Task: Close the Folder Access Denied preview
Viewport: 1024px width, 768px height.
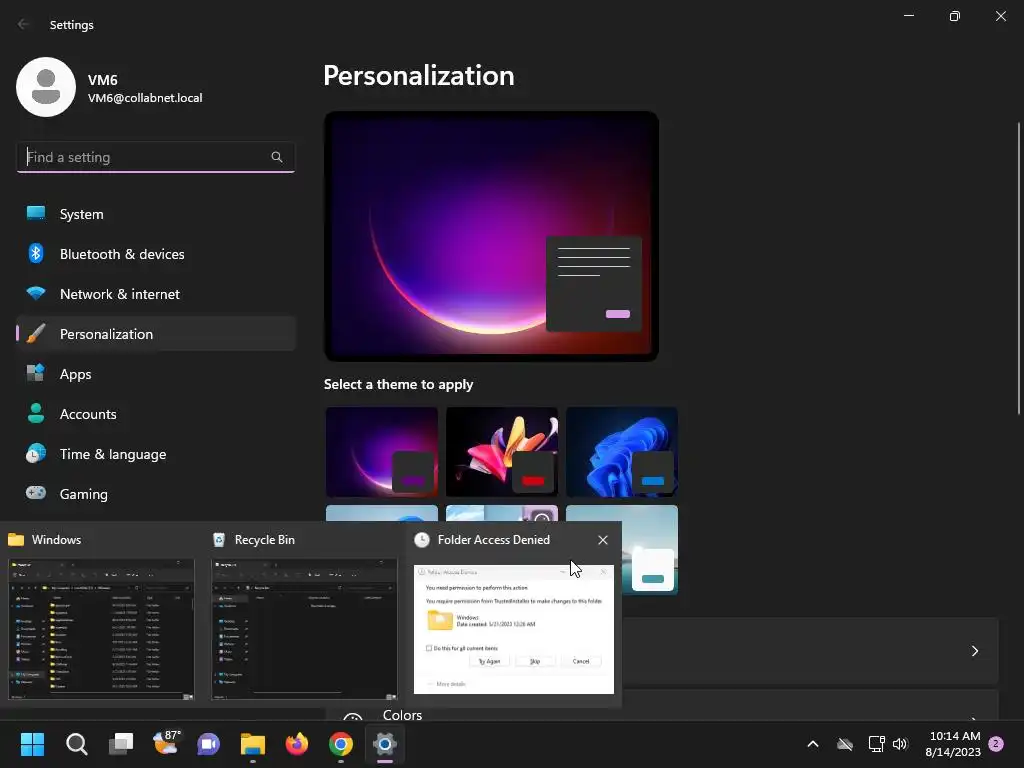Action: 603,540
